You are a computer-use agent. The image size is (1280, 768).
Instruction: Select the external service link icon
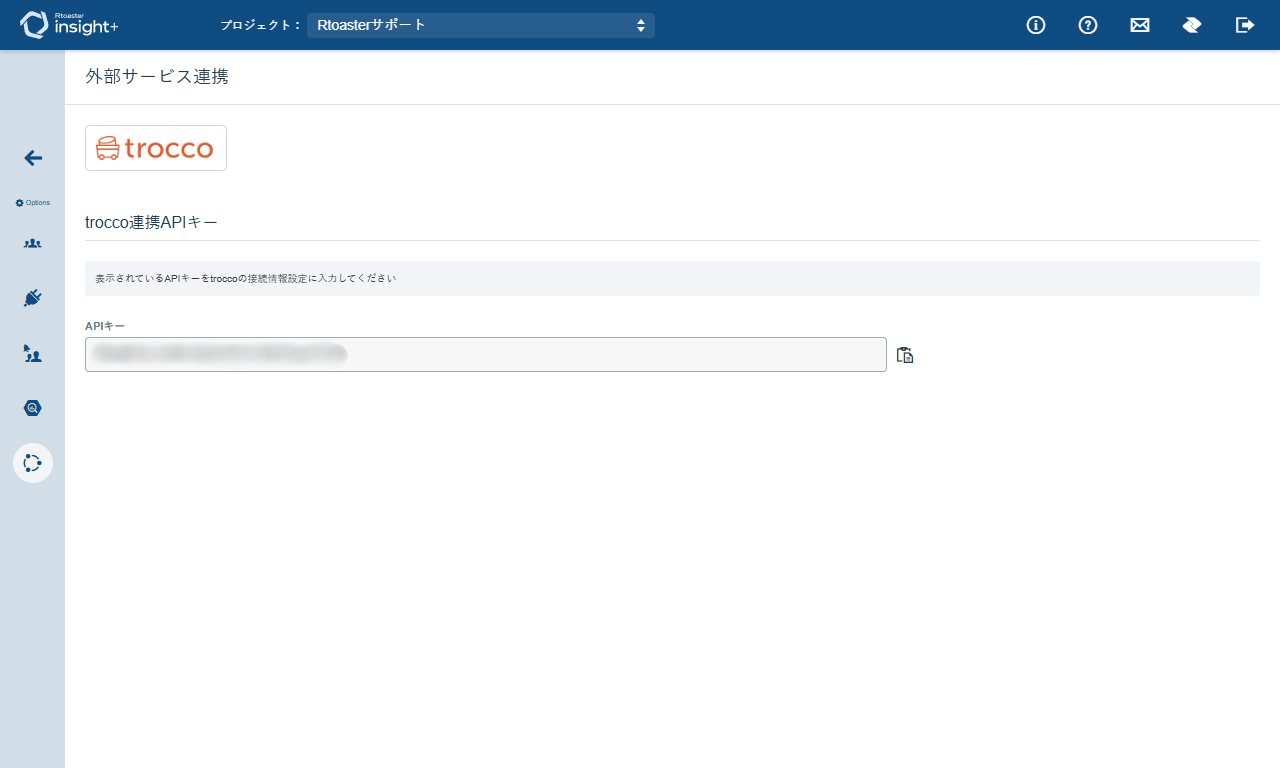pos(33,463)
